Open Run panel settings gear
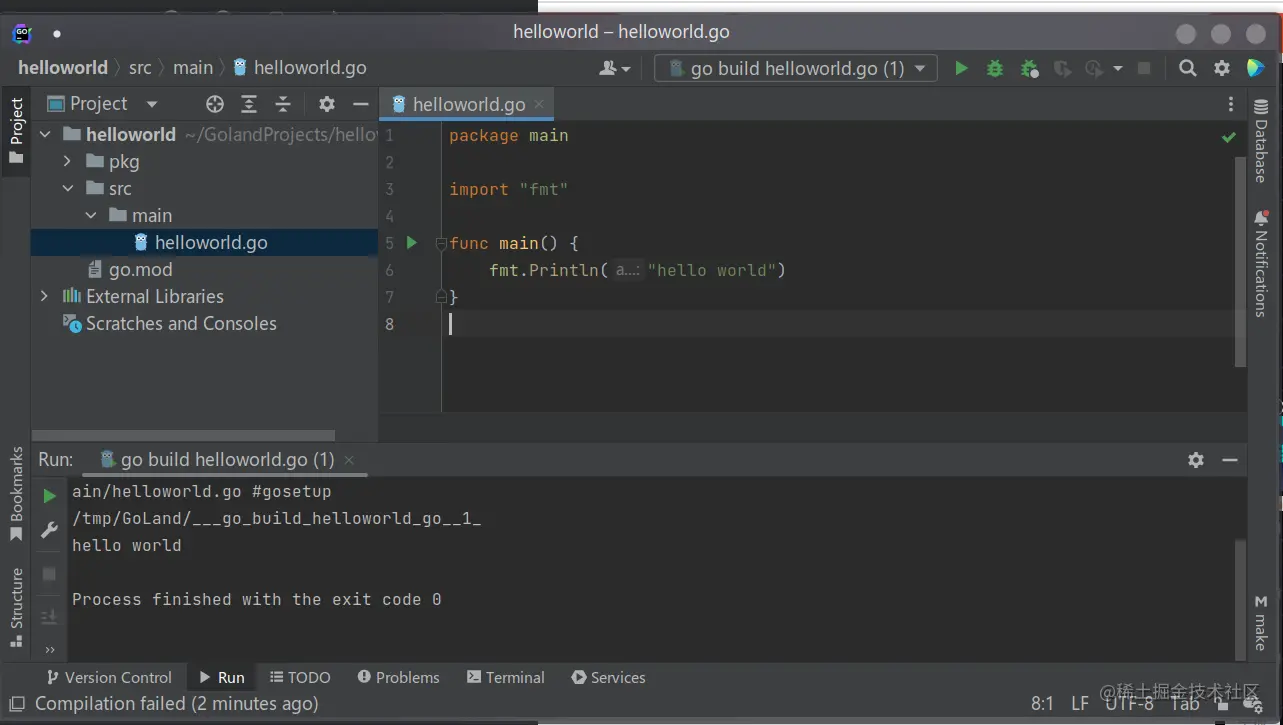Viewport: 1283px width, 725px height. 1196,460
